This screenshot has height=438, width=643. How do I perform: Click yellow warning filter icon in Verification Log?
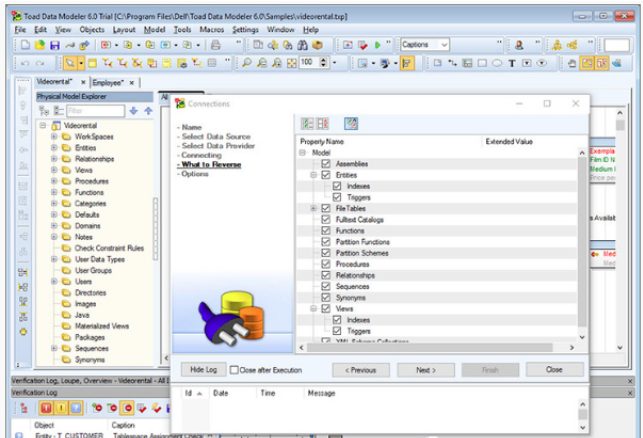61,408
